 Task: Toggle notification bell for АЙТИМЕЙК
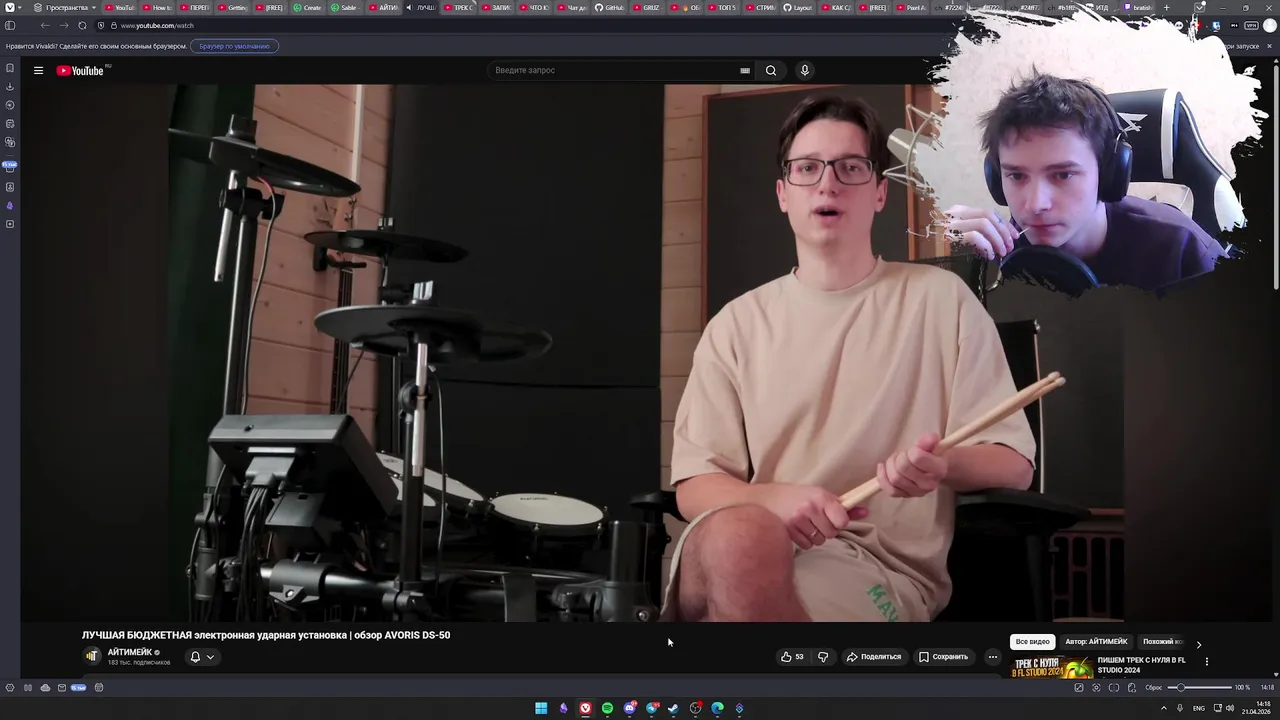pyautogui.click(x=195, y=657)
